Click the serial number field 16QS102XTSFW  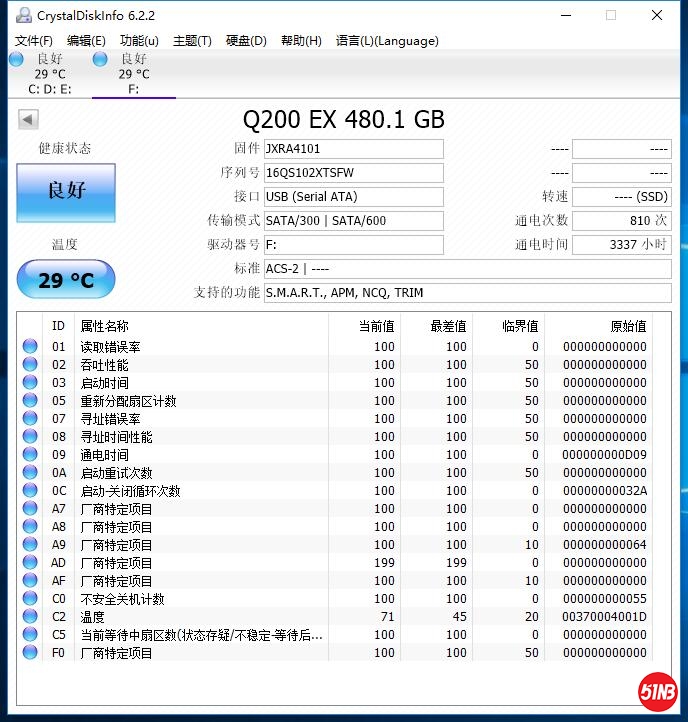coord(353,173)
